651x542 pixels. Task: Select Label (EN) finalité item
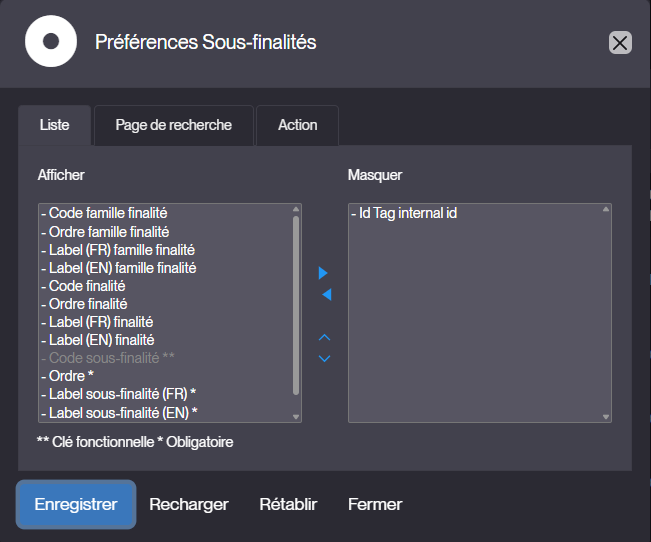pyautogui.click(x=165, y=340)
